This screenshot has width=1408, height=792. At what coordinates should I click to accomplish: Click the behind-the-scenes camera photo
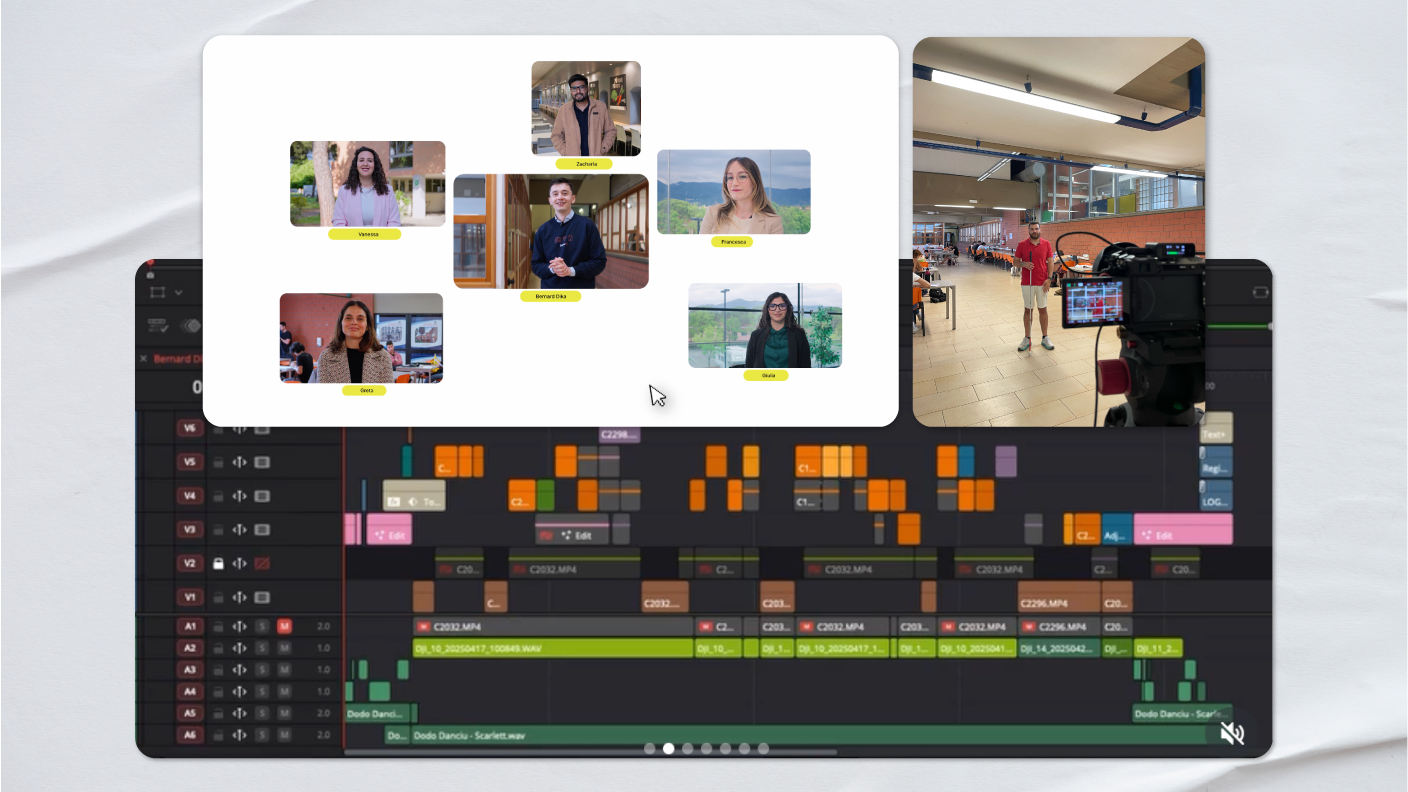(x=1059, y=232)
